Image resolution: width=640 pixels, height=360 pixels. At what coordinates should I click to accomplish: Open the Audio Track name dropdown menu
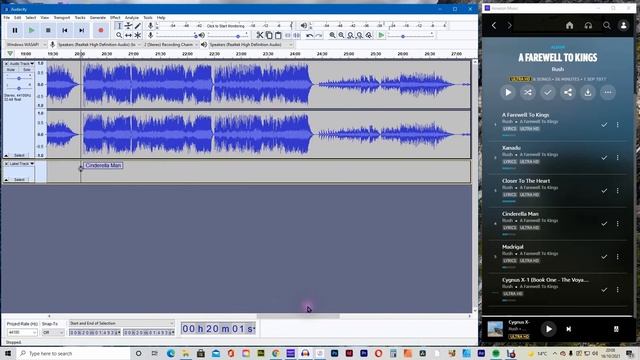click(x=22, y=64)
